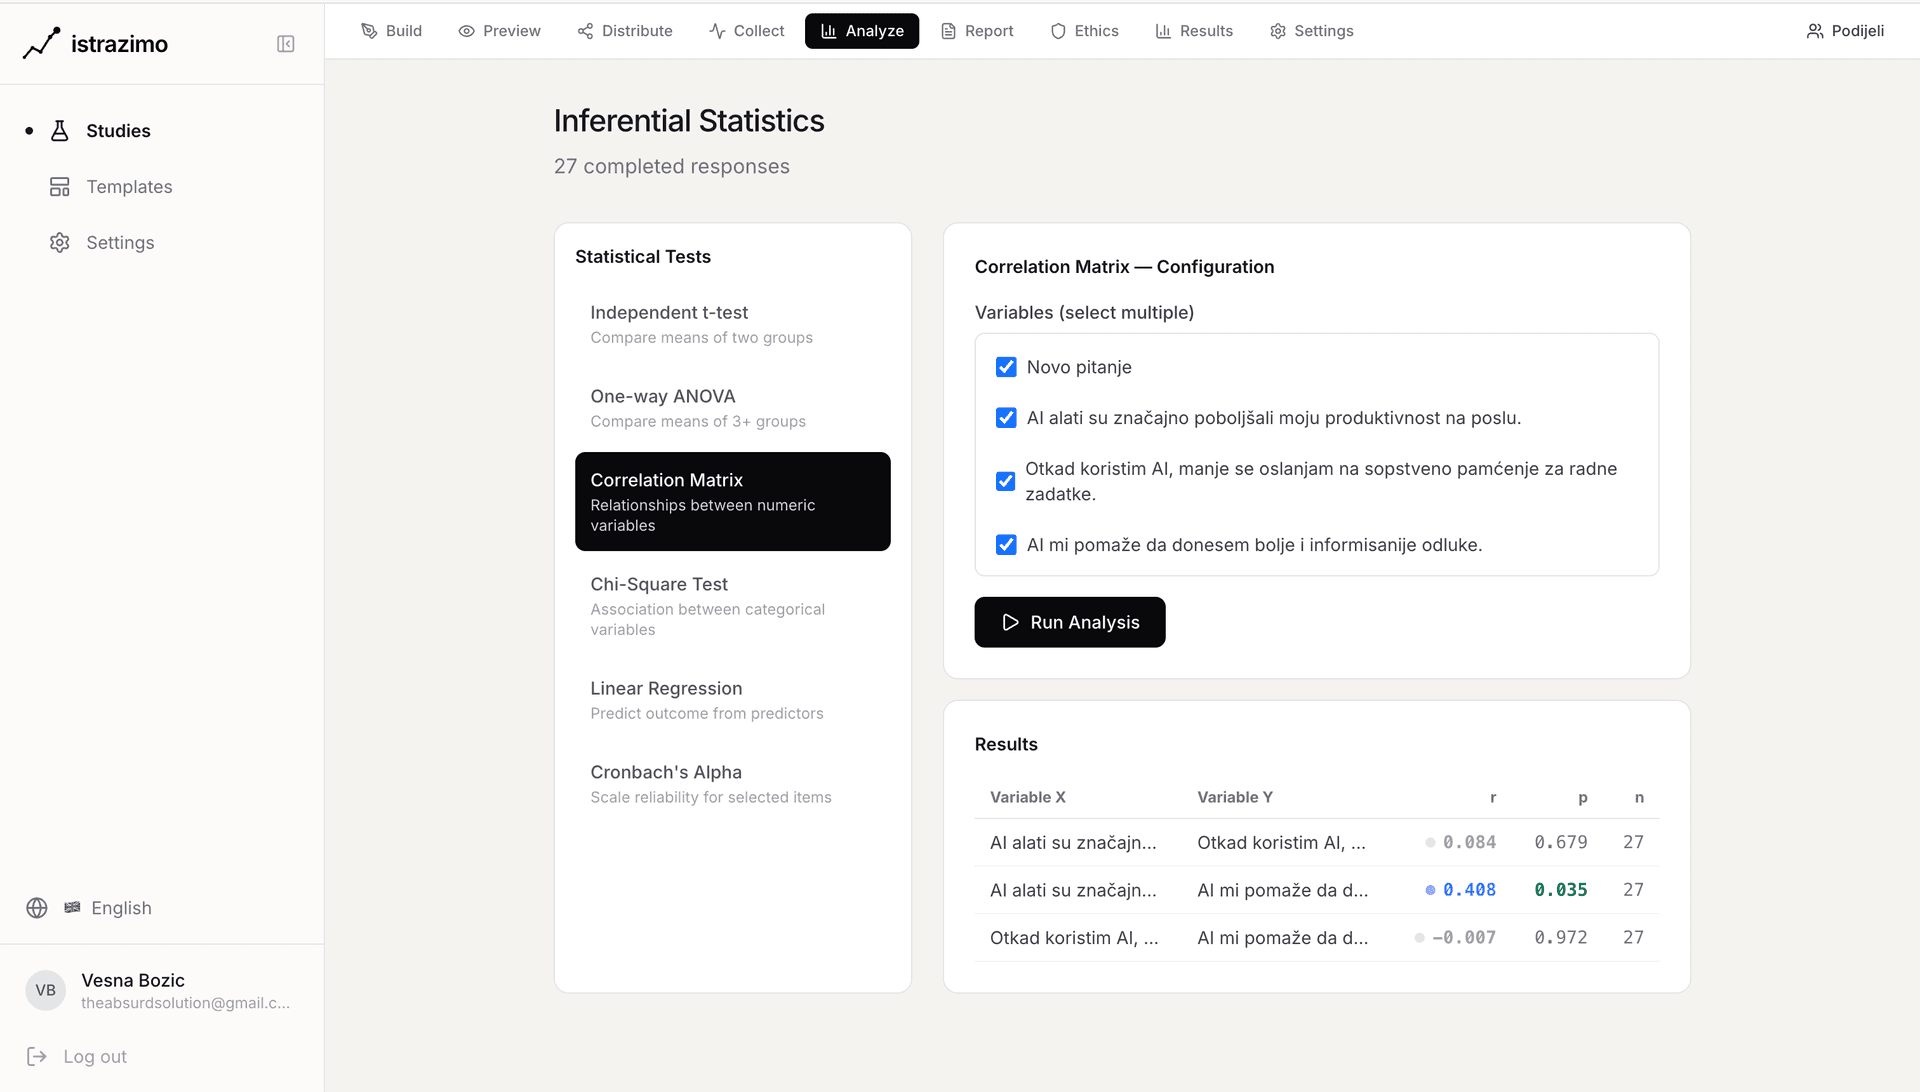Collapse sidebar with the panel toggle icon

click(x=286, y=44)
